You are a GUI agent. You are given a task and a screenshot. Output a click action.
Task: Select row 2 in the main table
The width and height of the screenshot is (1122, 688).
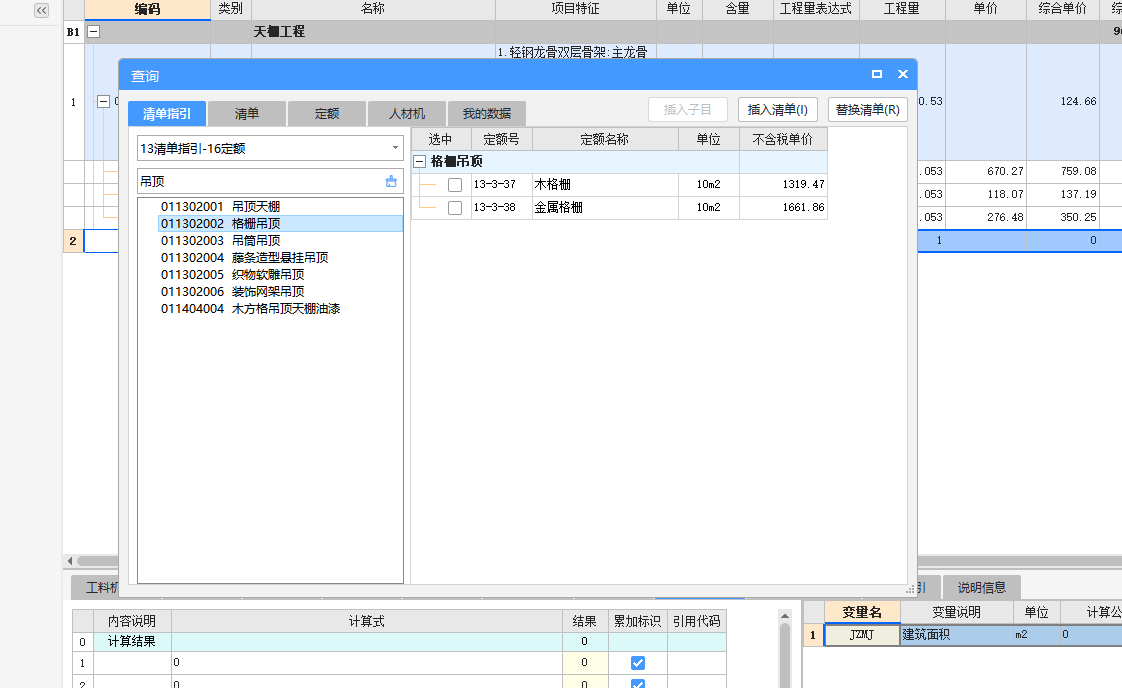point(72,241)
